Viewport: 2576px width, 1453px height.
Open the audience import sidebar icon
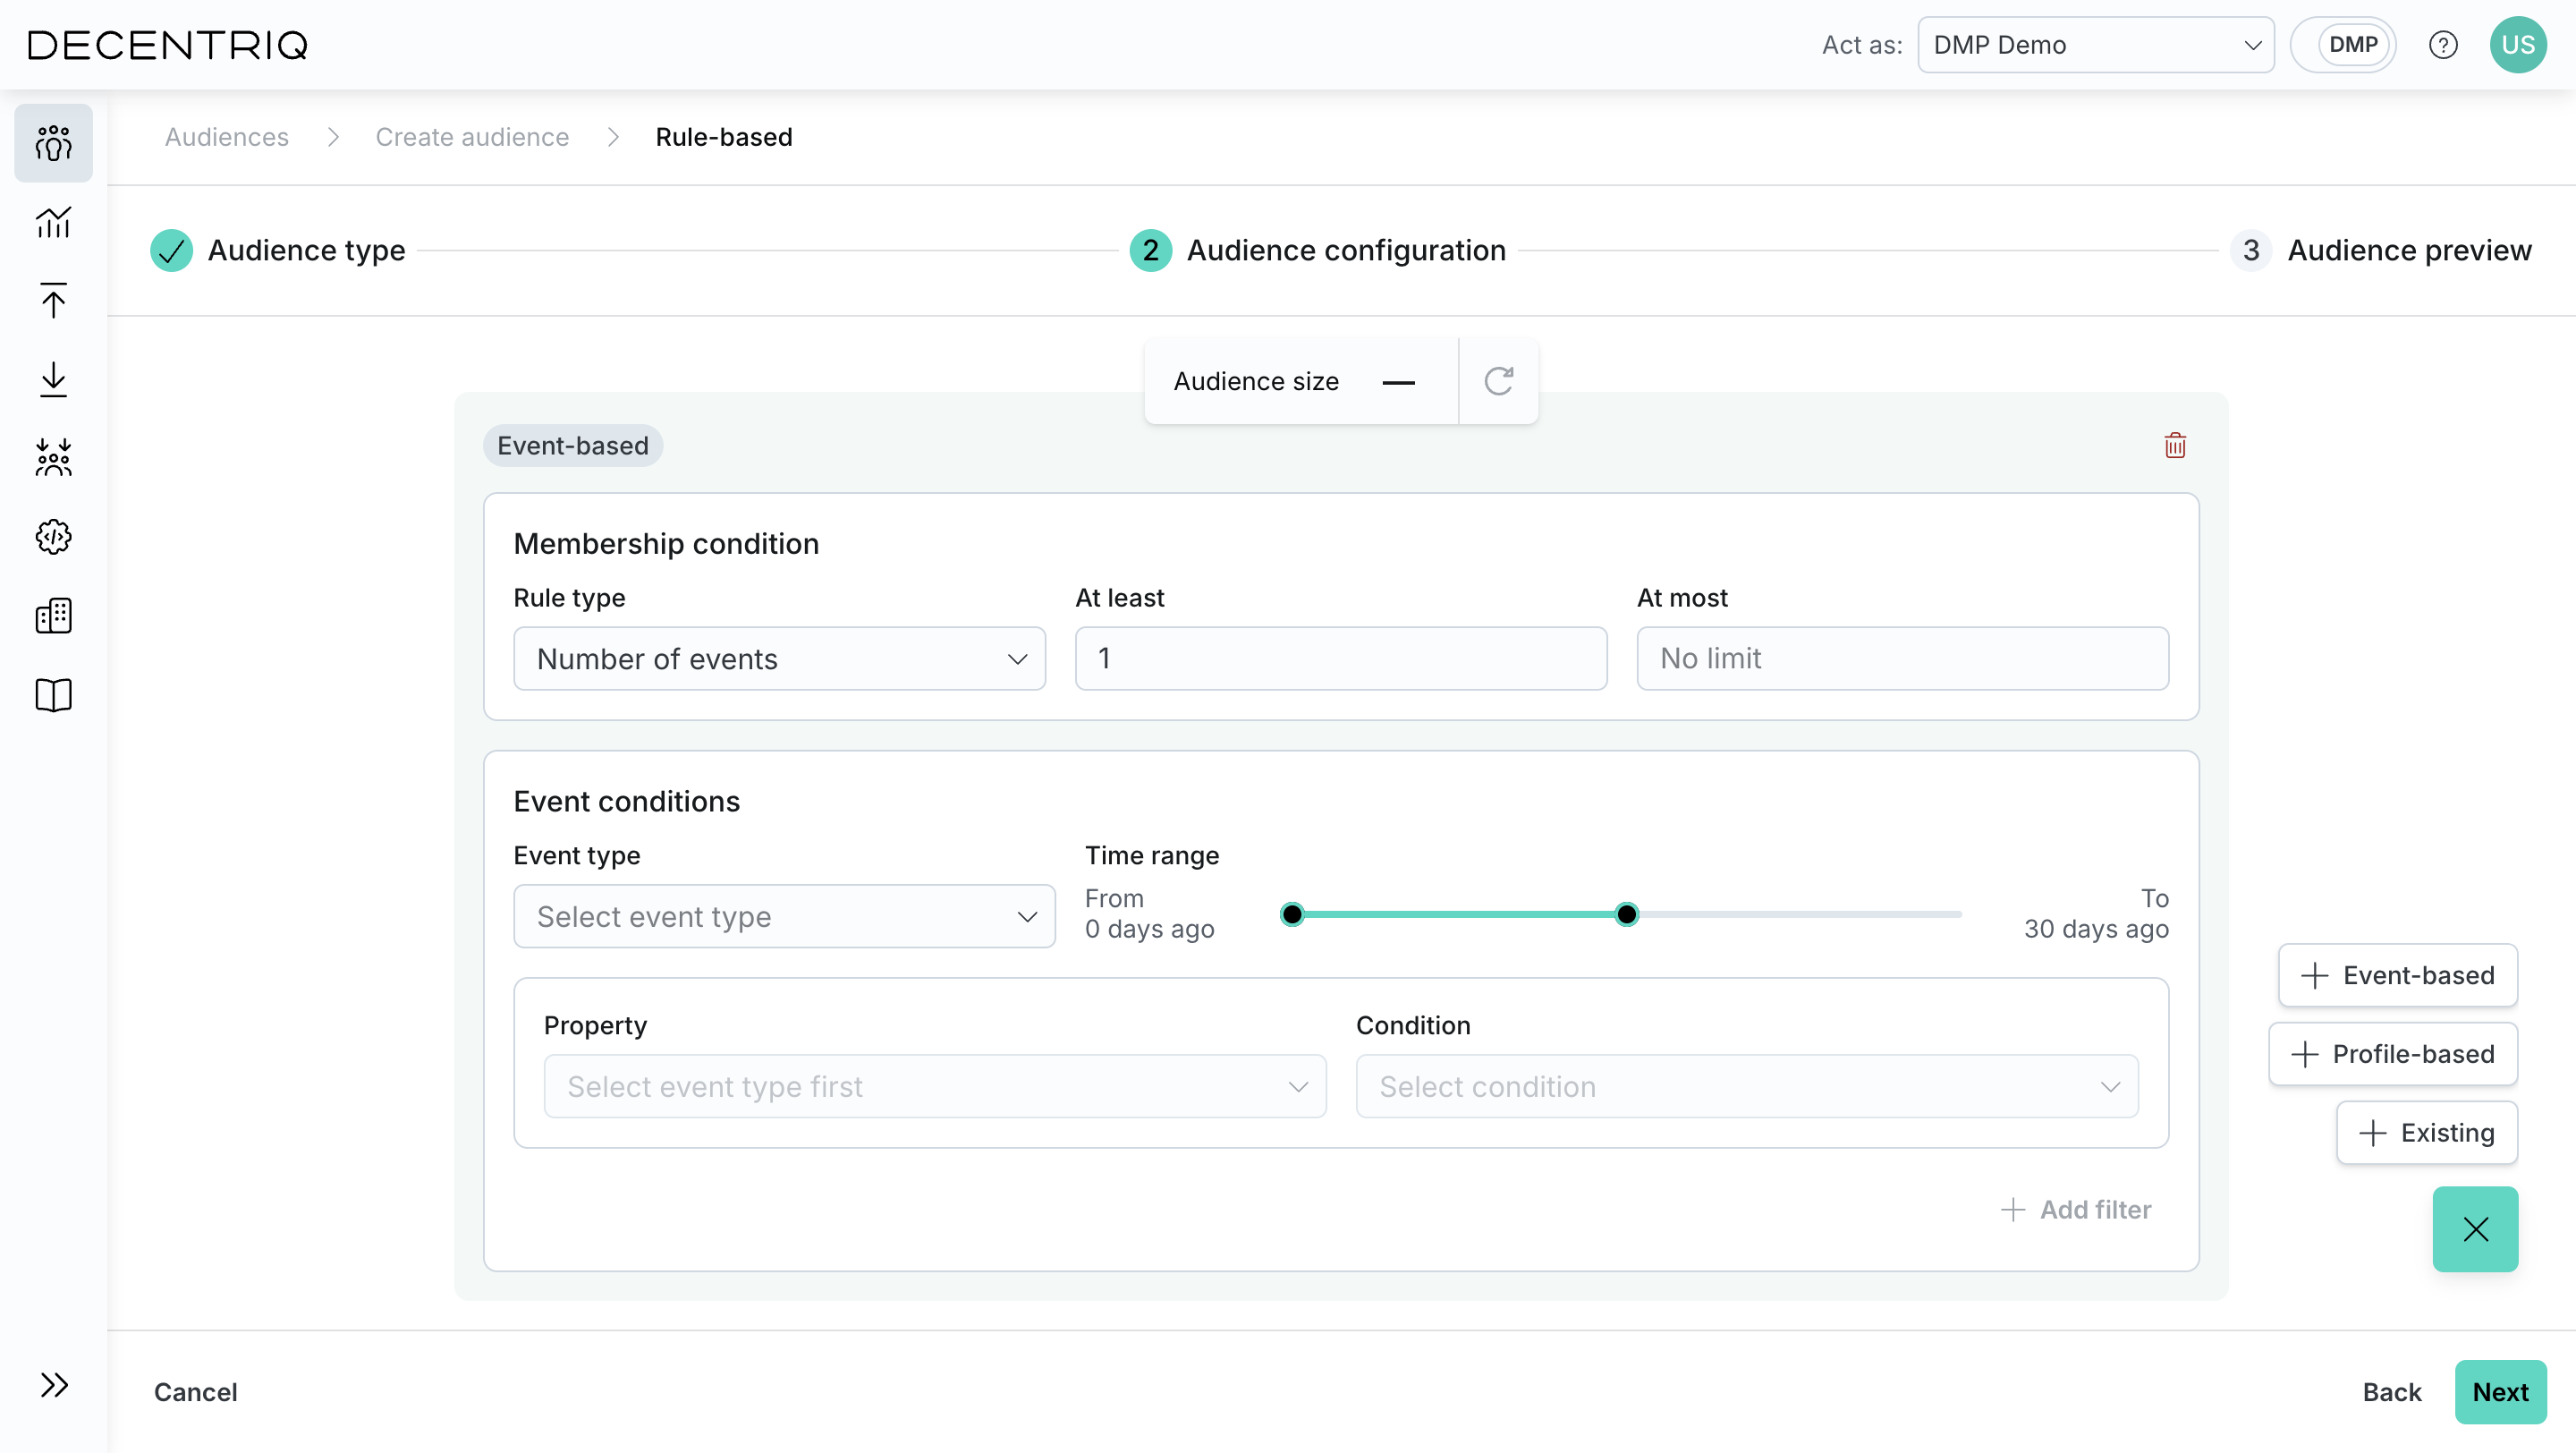(x=53, y=458)
